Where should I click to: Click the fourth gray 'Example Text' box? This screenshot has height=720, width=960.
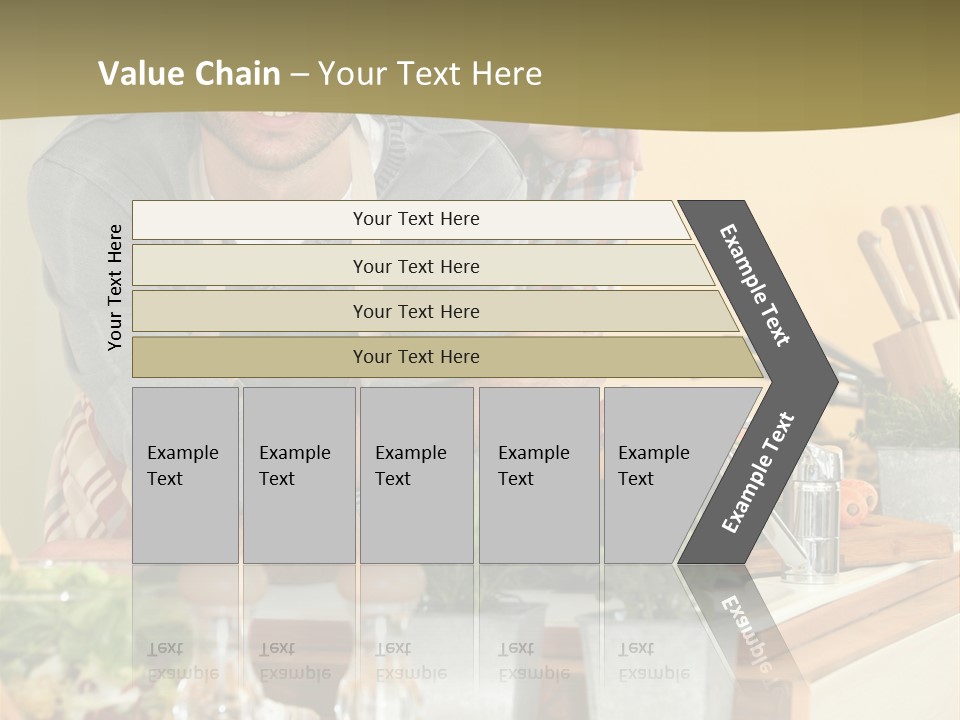538,474
